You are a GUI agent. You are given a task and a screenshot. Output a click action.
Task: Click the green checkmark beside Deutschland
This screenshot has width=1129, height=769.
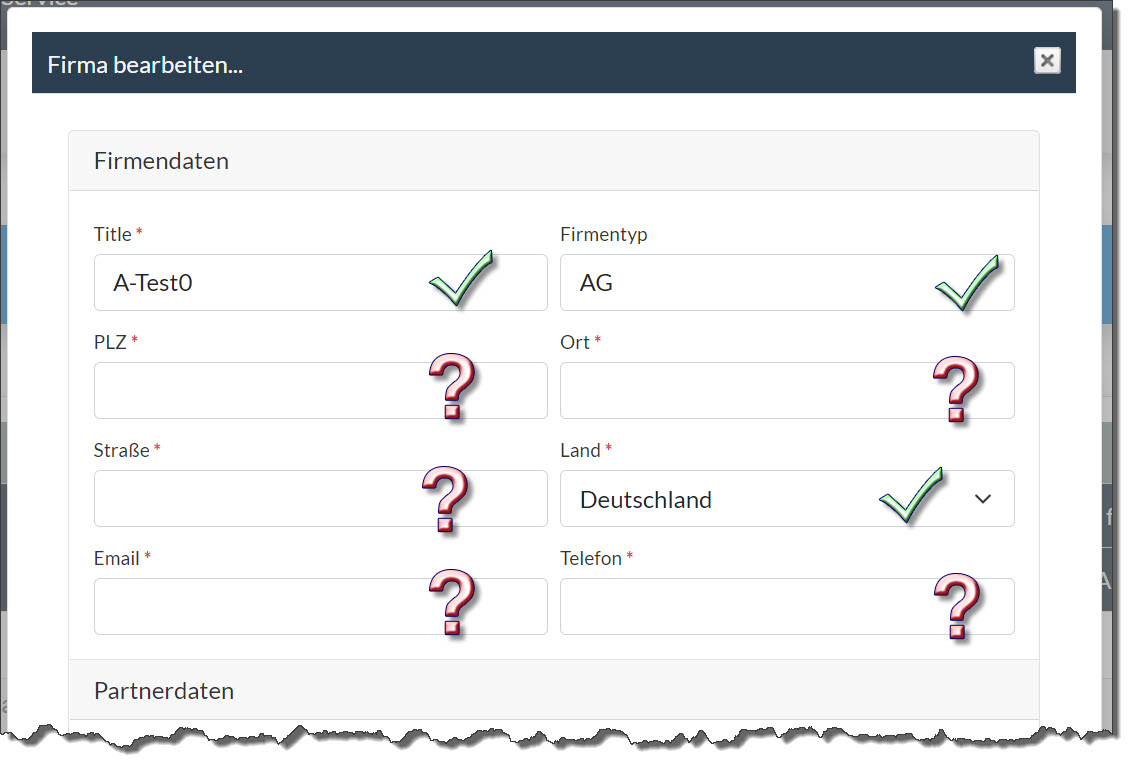910,494
